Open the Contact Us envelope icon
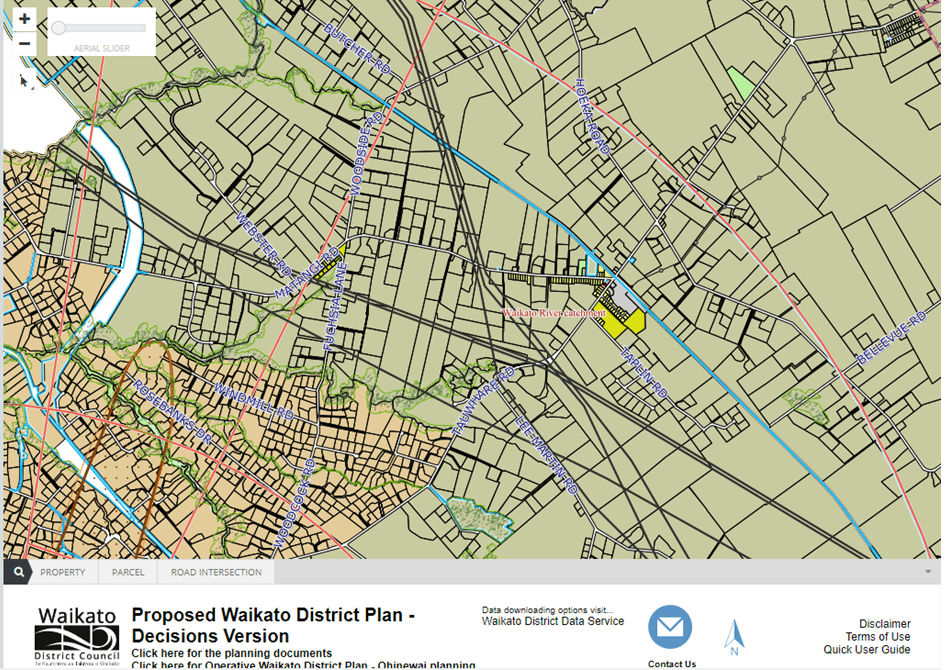 (670, 628)
